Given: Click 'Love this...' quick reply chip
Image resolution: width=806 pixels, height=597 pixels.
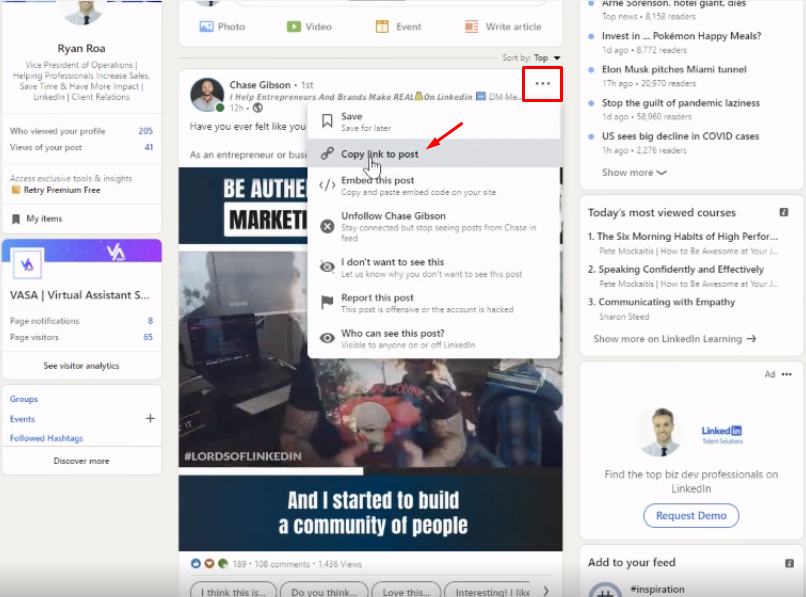Looking at the screenshot, I should [406, 591].
